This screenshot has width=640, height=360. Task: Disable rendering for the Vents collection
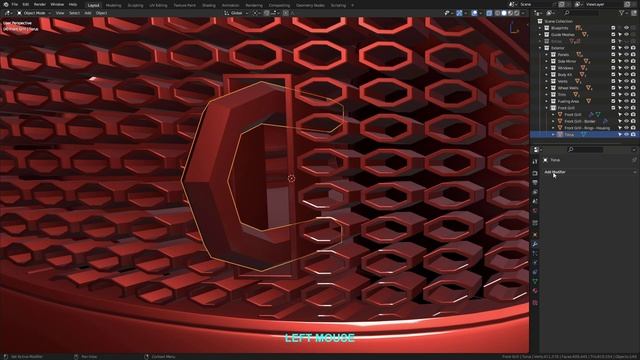[633, 81]
